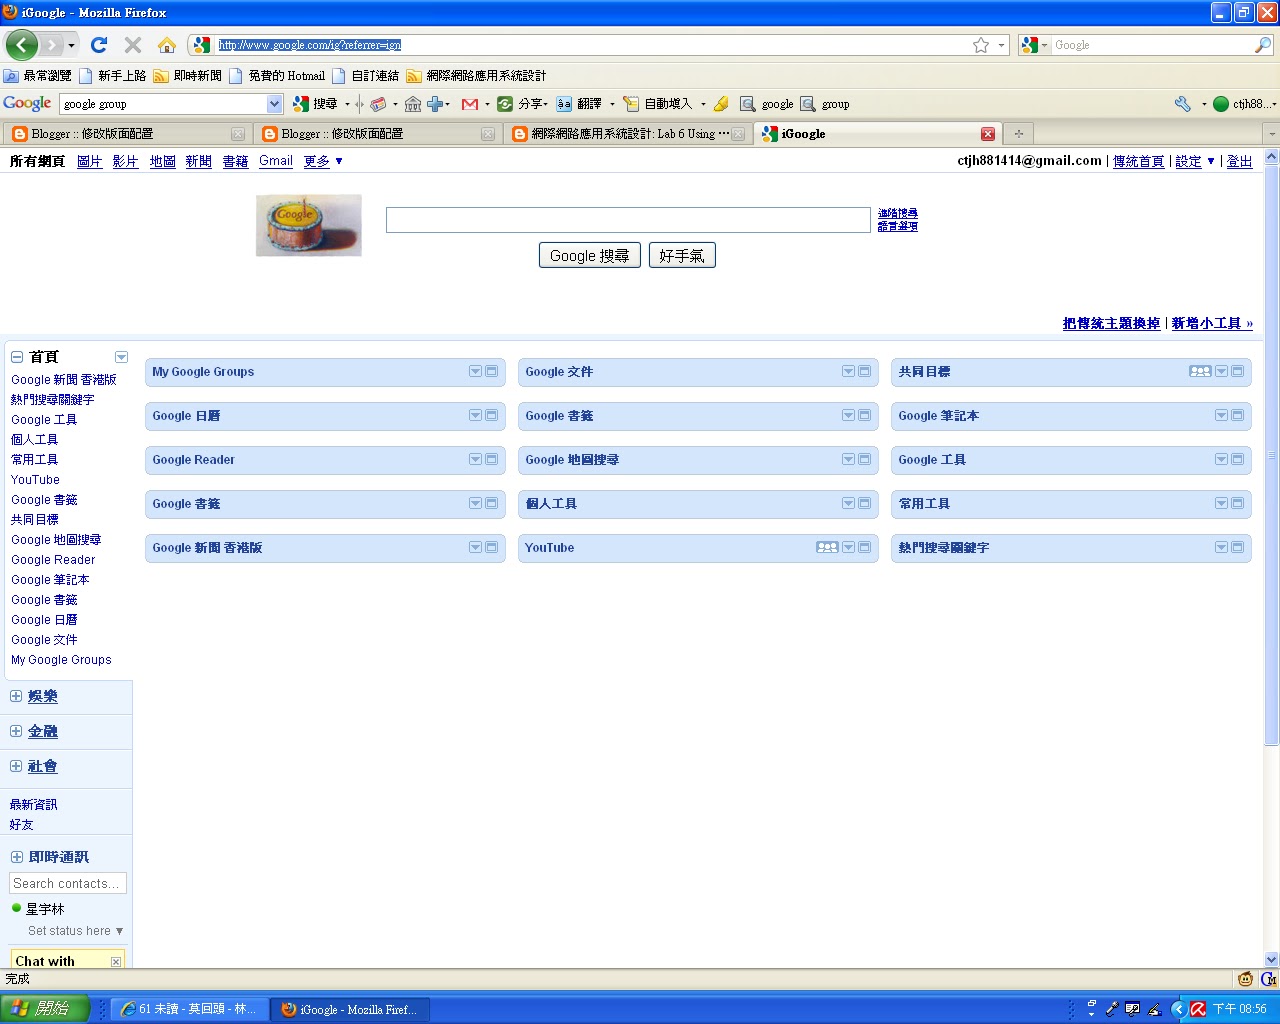
Task: Click the Firefox back navigation button
Action: 21,45
